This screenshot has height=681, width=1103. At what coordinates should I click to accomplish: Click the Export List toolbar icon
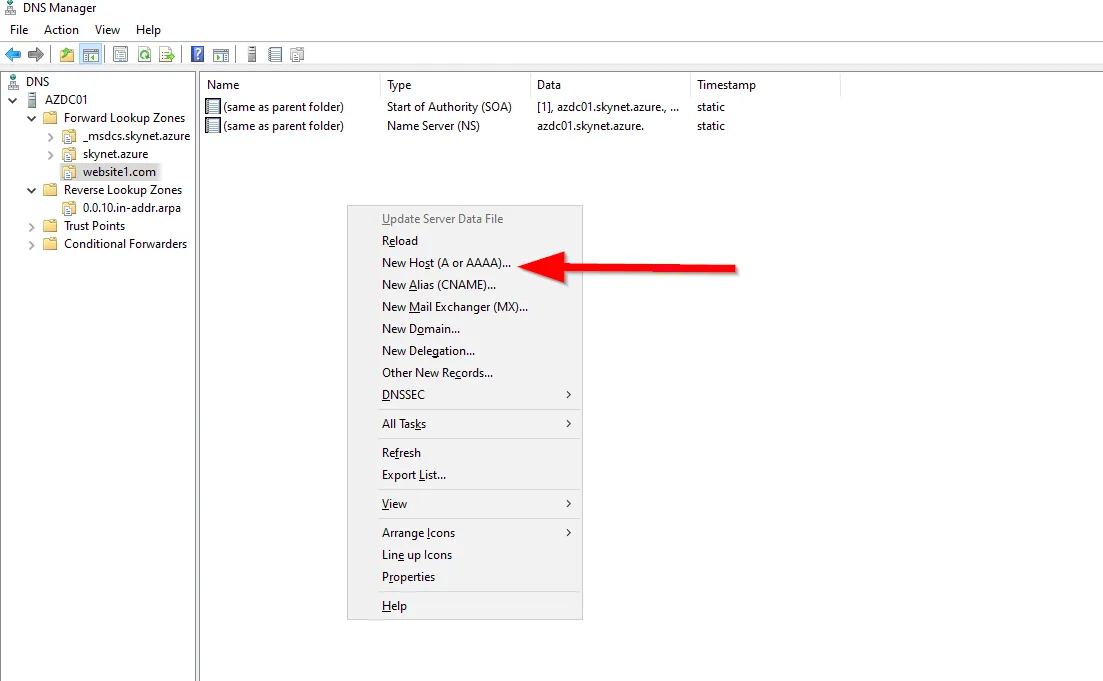pos(167,54)
